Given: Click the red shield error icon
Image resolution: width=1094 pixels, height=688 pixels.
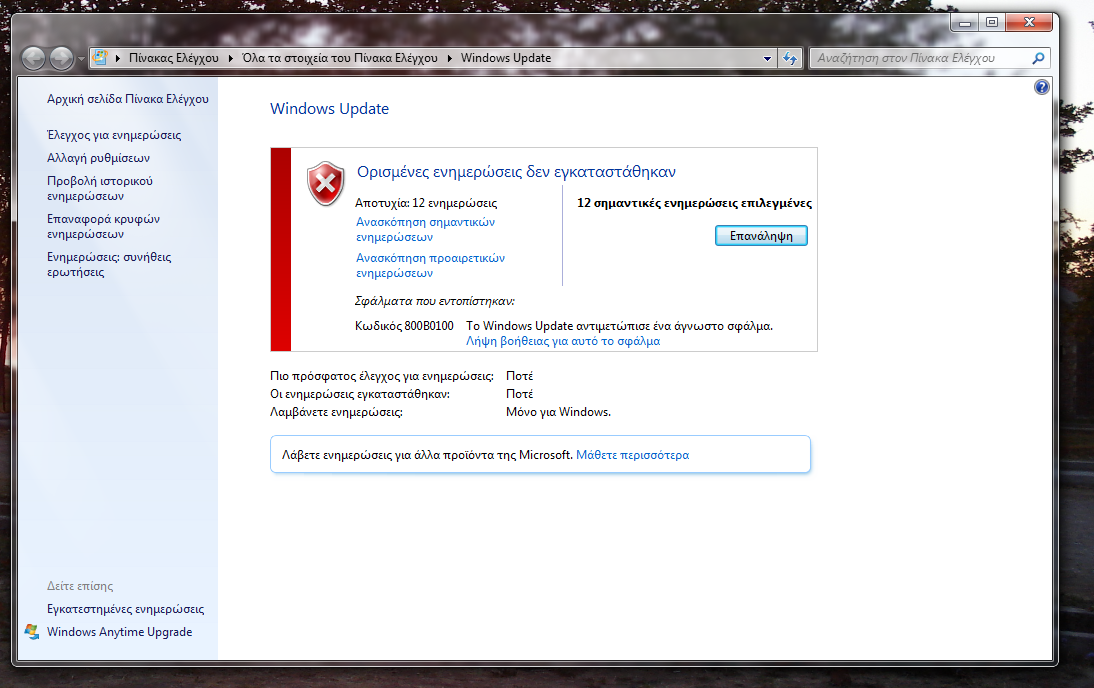Looking at the screenshot, I should [x=326, y=184].
